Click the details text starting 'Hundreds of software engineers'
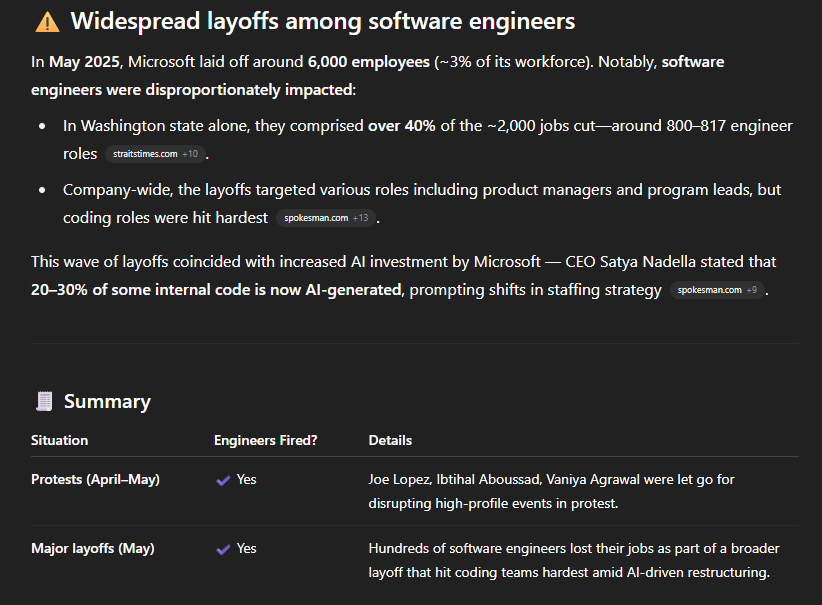Image resolution: width=822 pixels, height=605 pixels. click(574, 560)
